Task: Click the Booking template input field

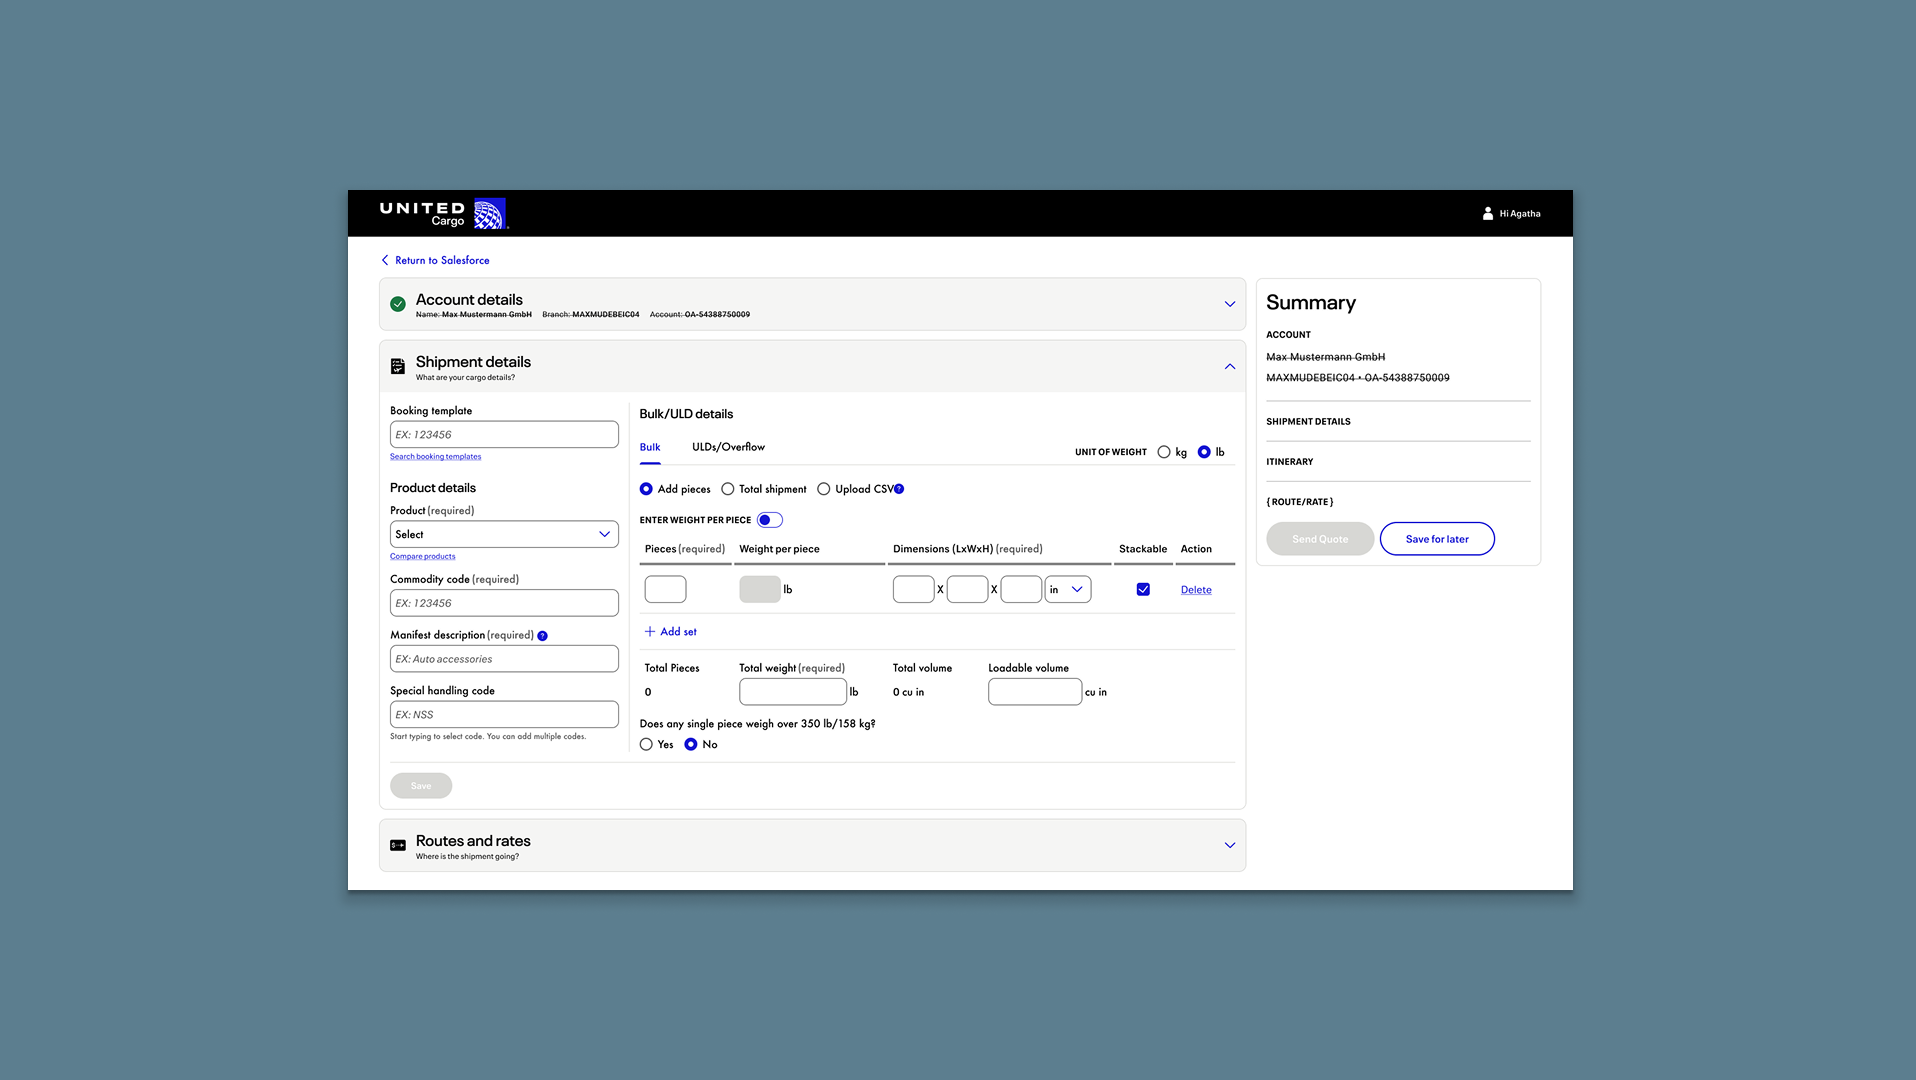Action: [504, 434]
